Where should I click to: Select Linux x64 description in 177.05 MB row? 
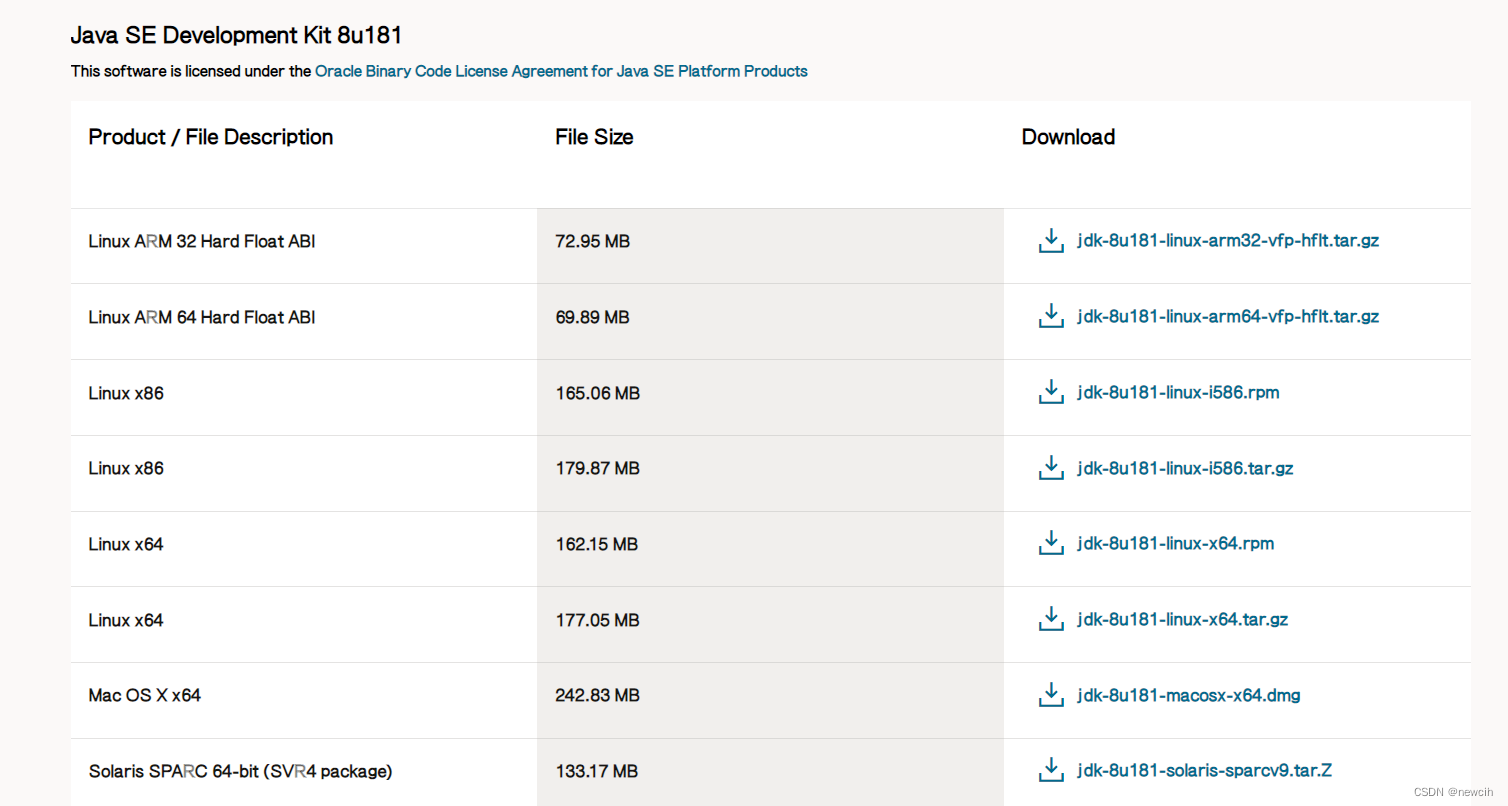[126, 620]
